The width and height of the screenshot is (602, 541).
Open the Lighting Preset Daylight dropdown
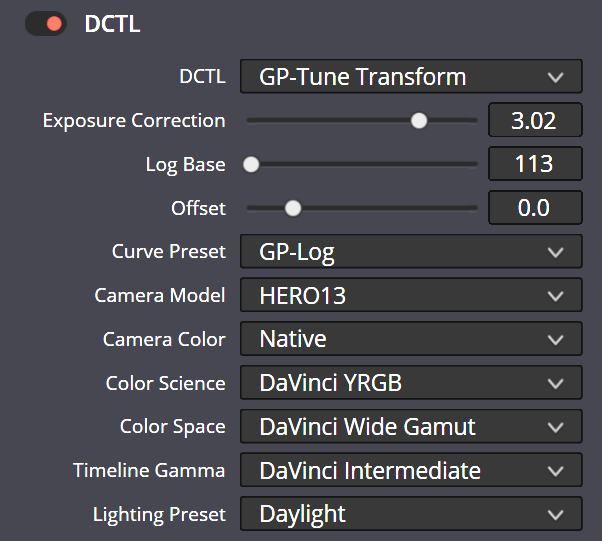411,515
